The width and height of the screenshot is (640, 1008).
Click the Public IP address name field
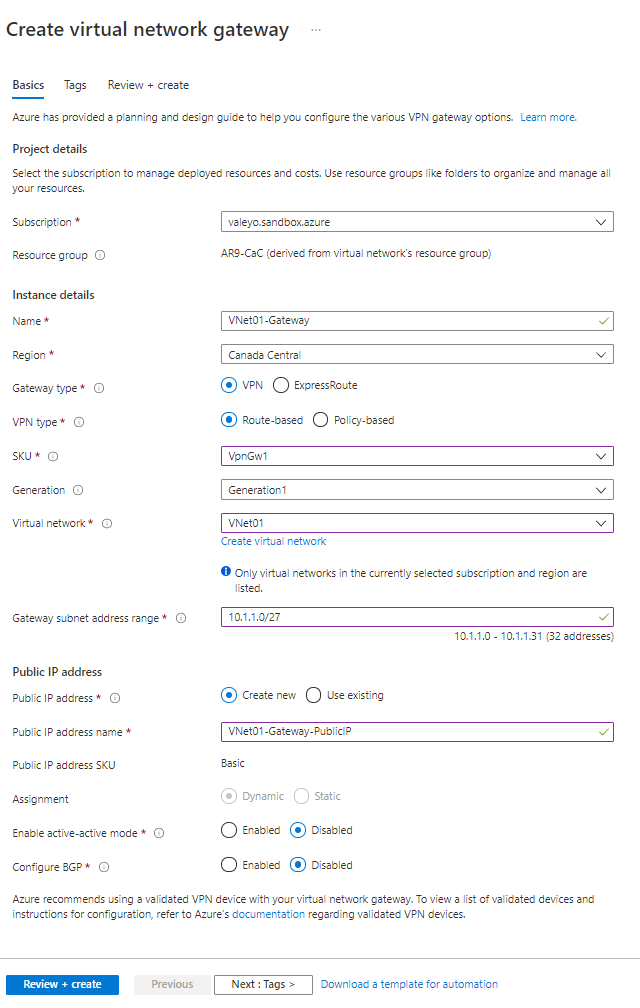tap(417, 732)
